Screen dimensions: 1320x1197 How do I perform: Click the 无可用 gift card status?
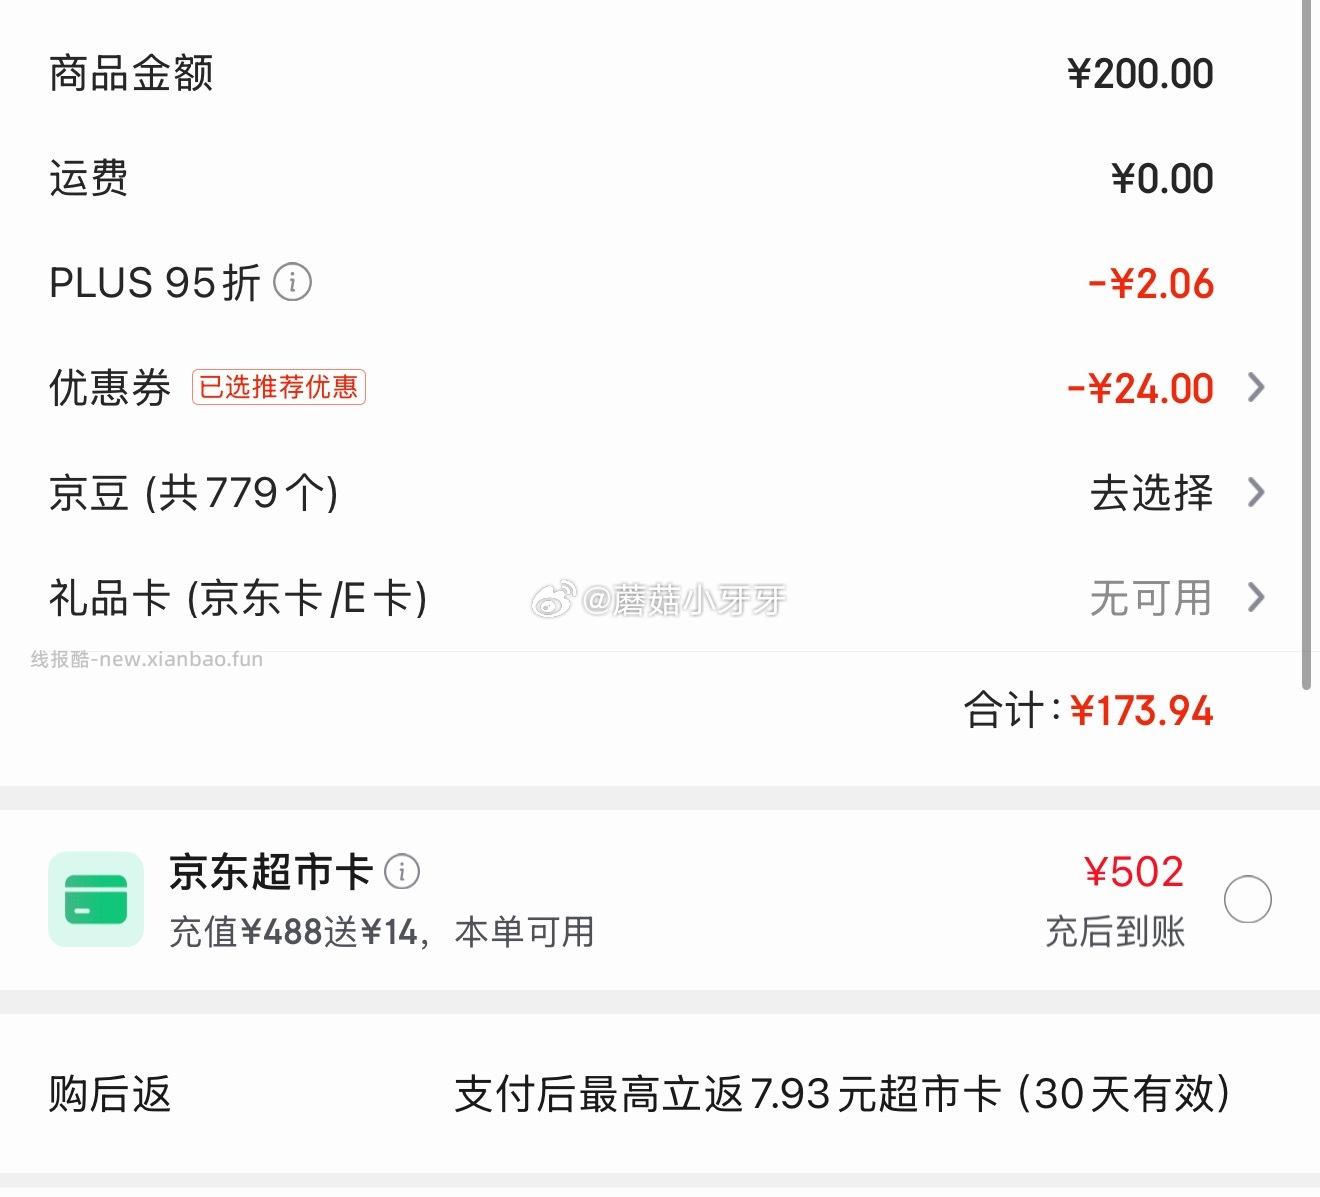coord(1150,597)
